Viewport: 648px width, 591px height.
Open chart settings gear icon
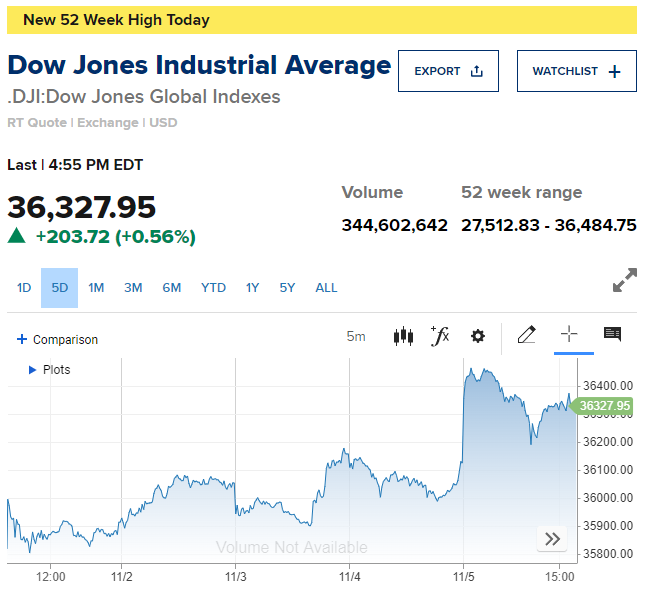pos(478,336)
